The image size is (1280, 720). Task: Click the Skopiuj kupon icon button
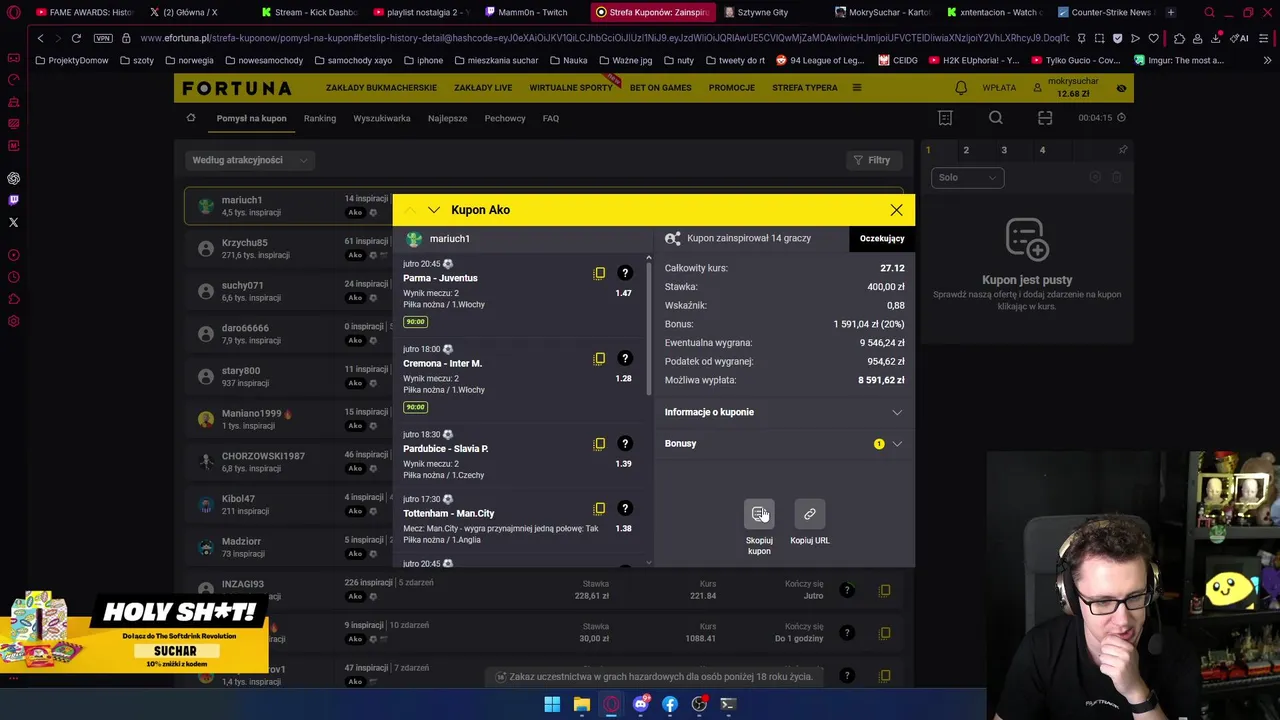coord(759,514)
